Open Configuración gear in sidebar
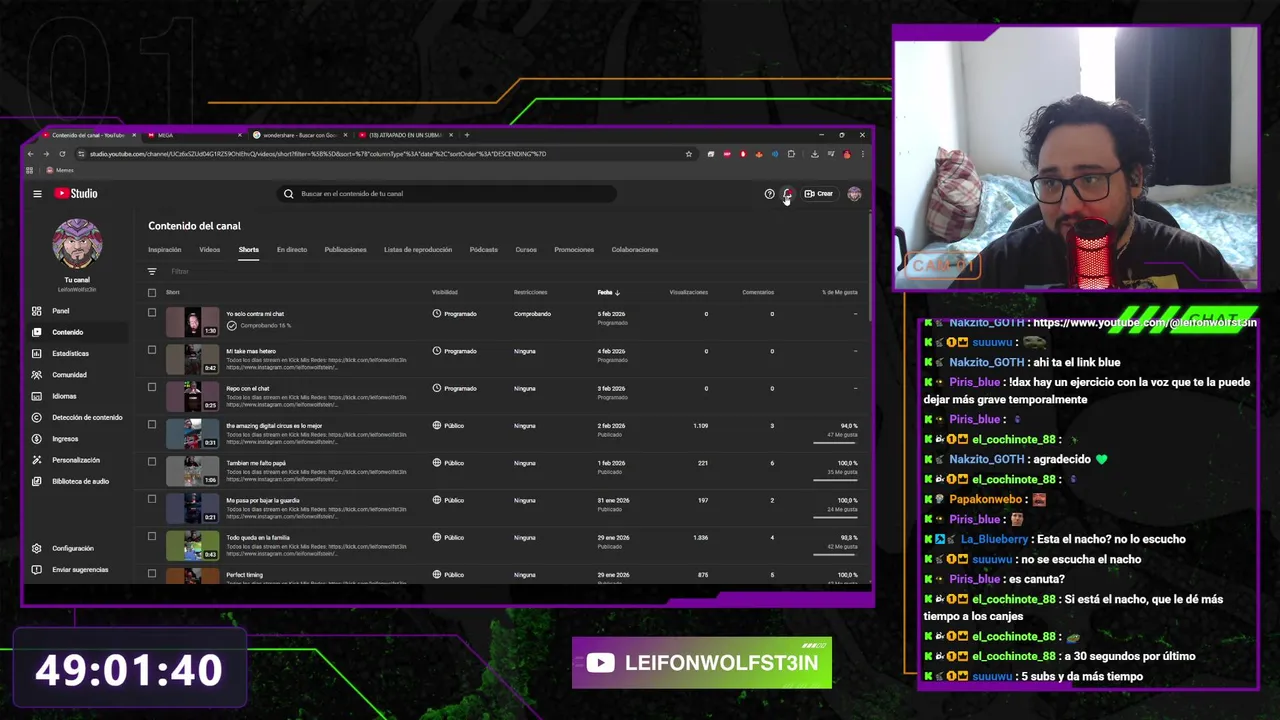 click(x=37, y=548)
